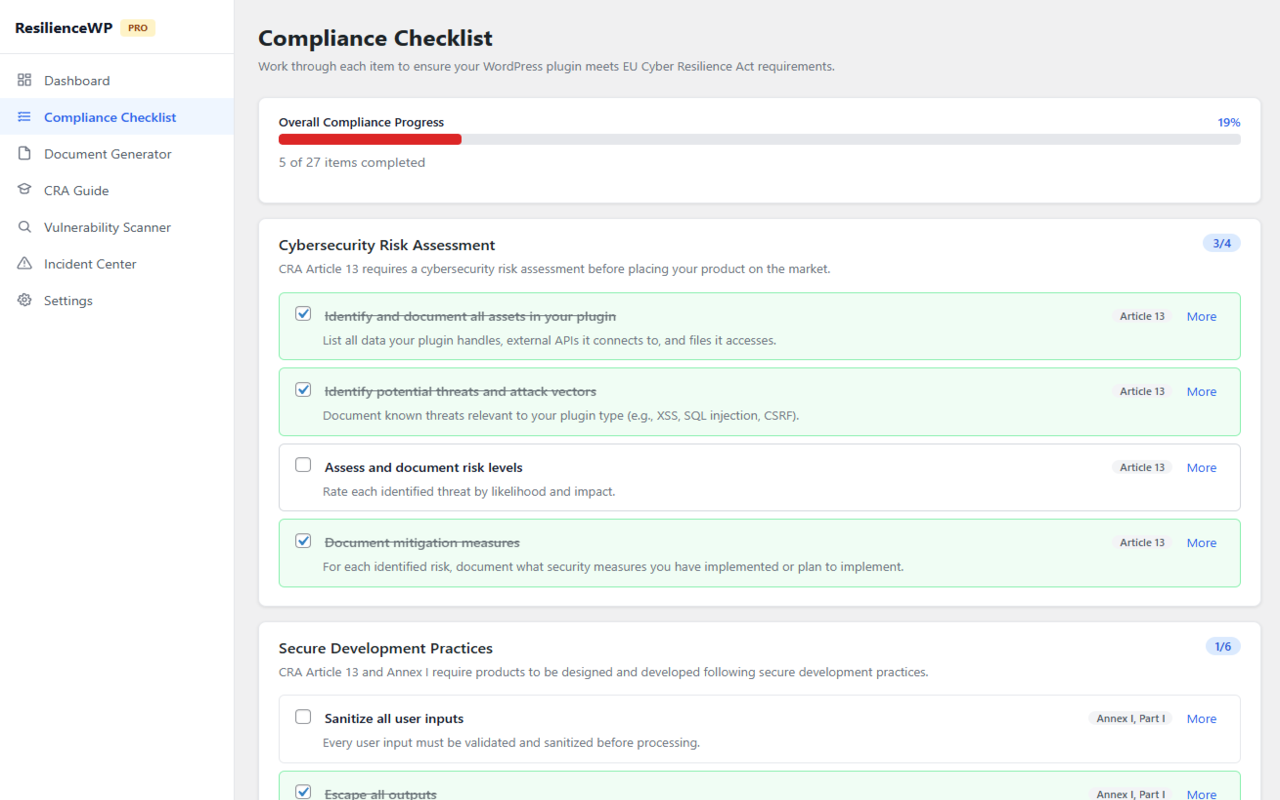Check the Assess and document risk levels box
Screen dimensions: 1280x800
[303, 464]
